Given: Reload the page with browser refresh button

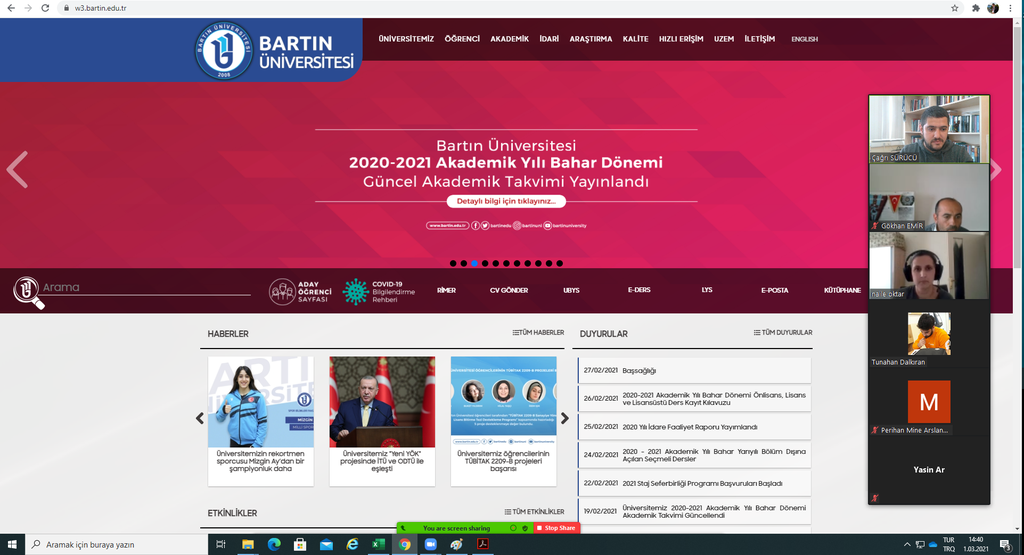Looking at the screenshot, I should tap(42, 8).
